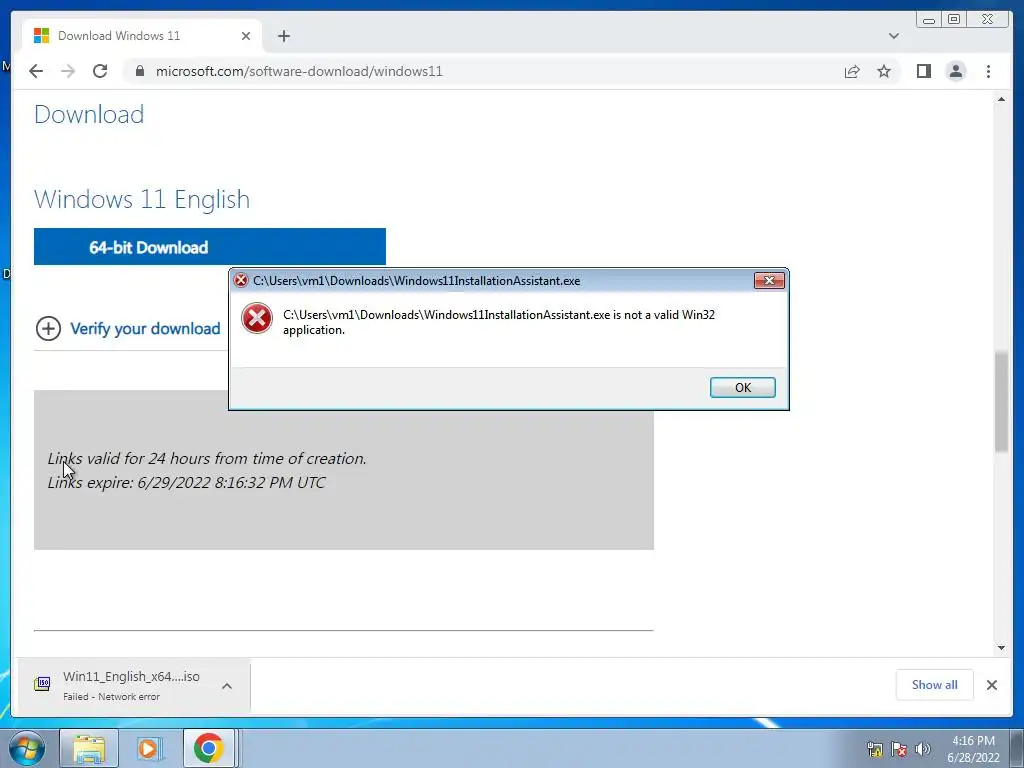
Task: Click the red error icon in dialog
Action: click(257, 319)
